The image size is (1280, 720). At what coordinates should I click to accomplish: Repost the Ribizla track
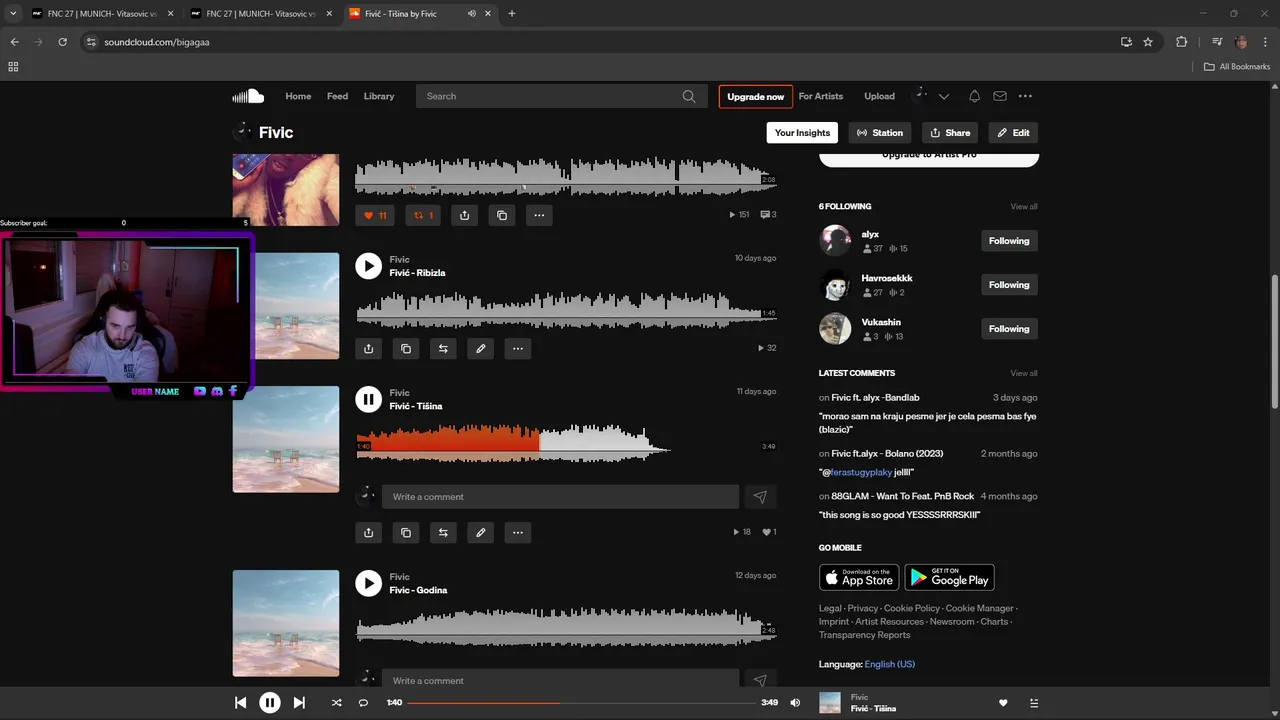(x=443, y=349)
